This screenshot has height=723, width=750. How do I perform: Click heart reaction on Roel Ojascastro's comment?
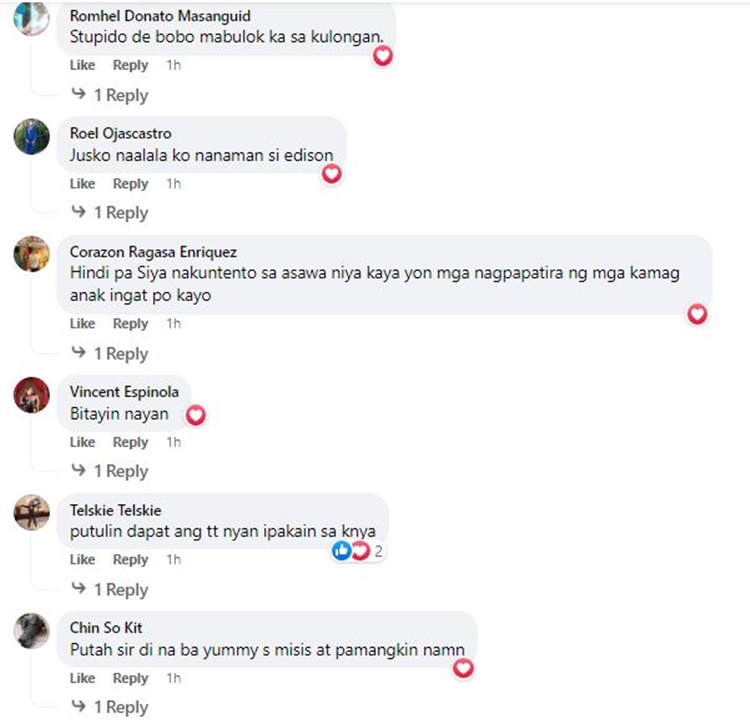coord(331,174)
